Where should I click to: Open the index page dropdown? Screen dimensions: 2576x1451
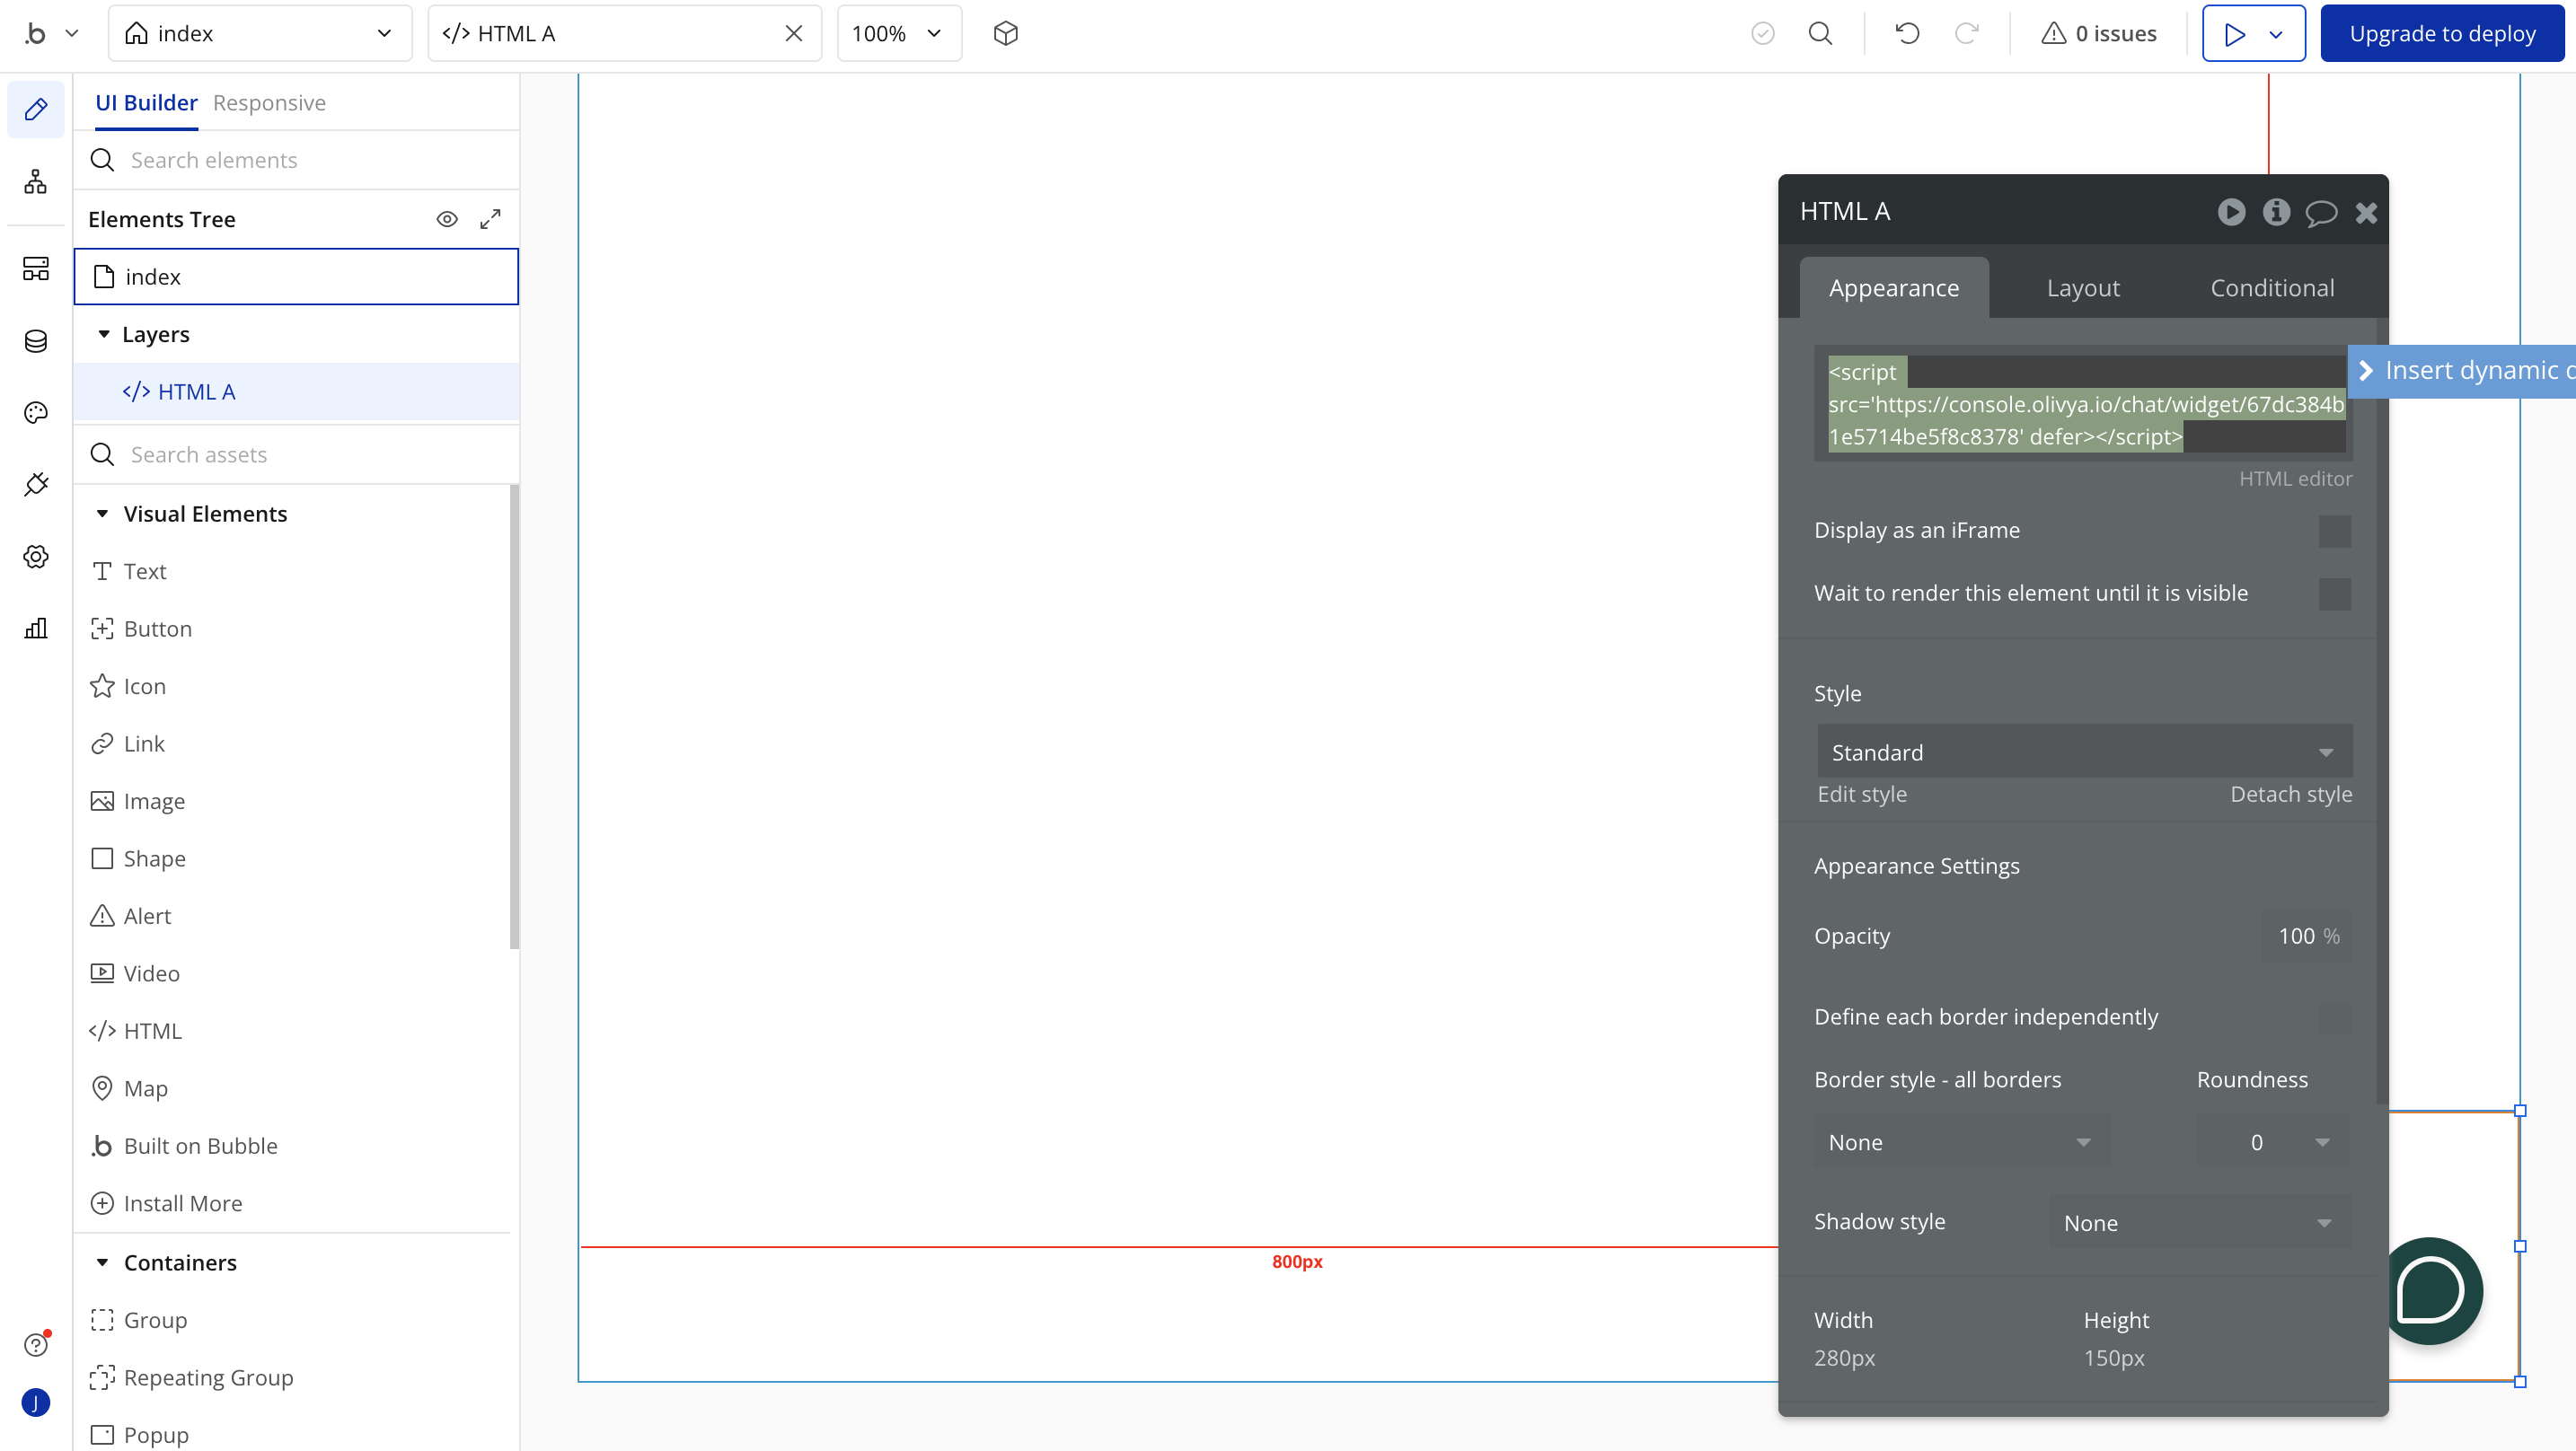pyautogui.click(x=260, y=33)
